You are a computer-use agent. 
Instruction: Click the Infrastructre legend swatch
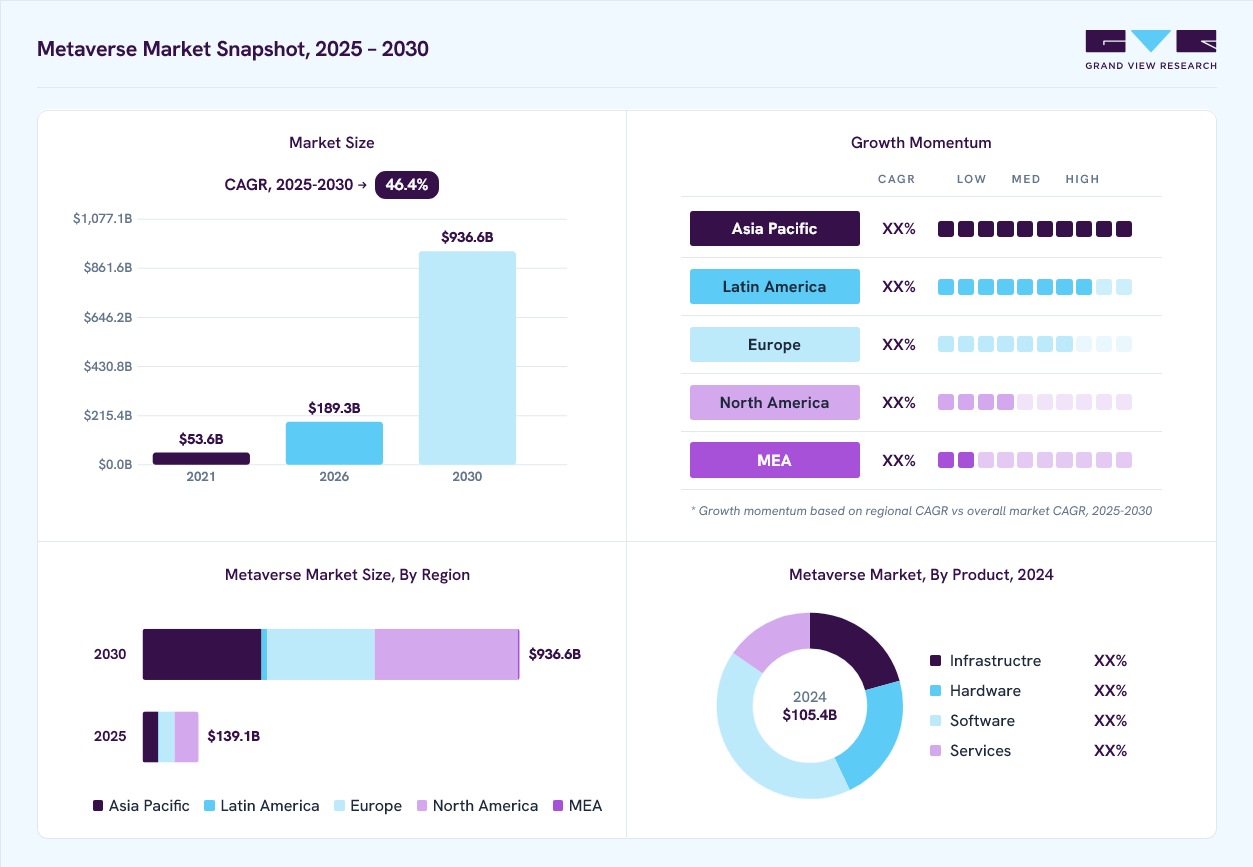click(x=935, y=661)
